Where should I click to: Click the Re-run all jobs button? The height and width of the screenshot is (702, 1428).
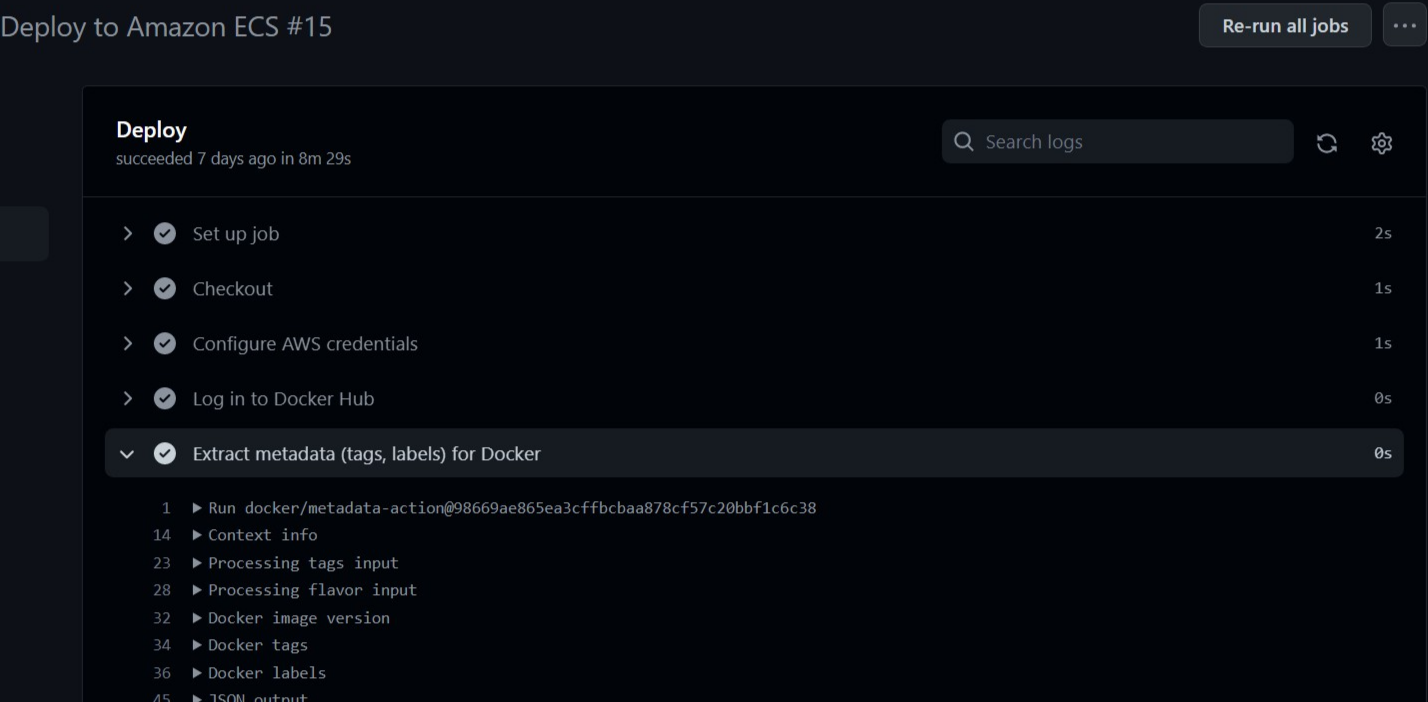coord(1285,26)
